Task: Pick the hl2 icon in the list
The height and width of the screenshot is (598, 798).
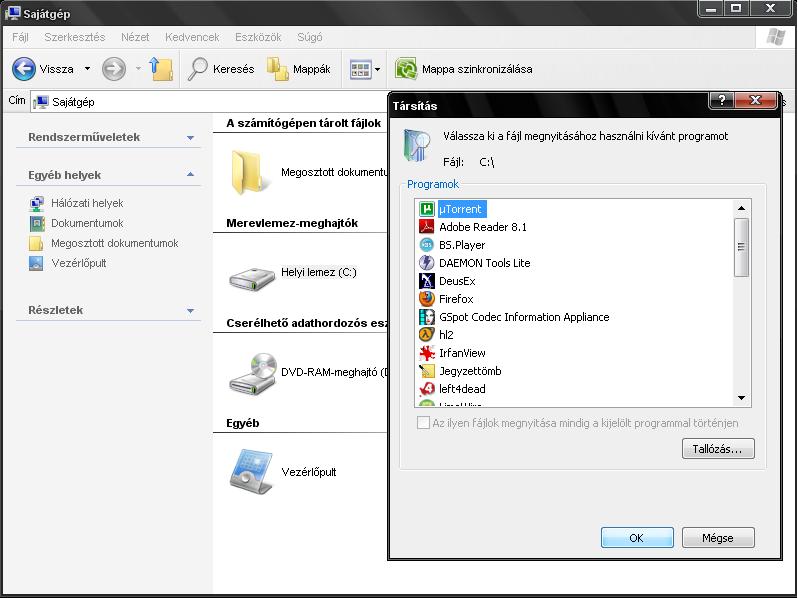Action: tap(426, 334)
